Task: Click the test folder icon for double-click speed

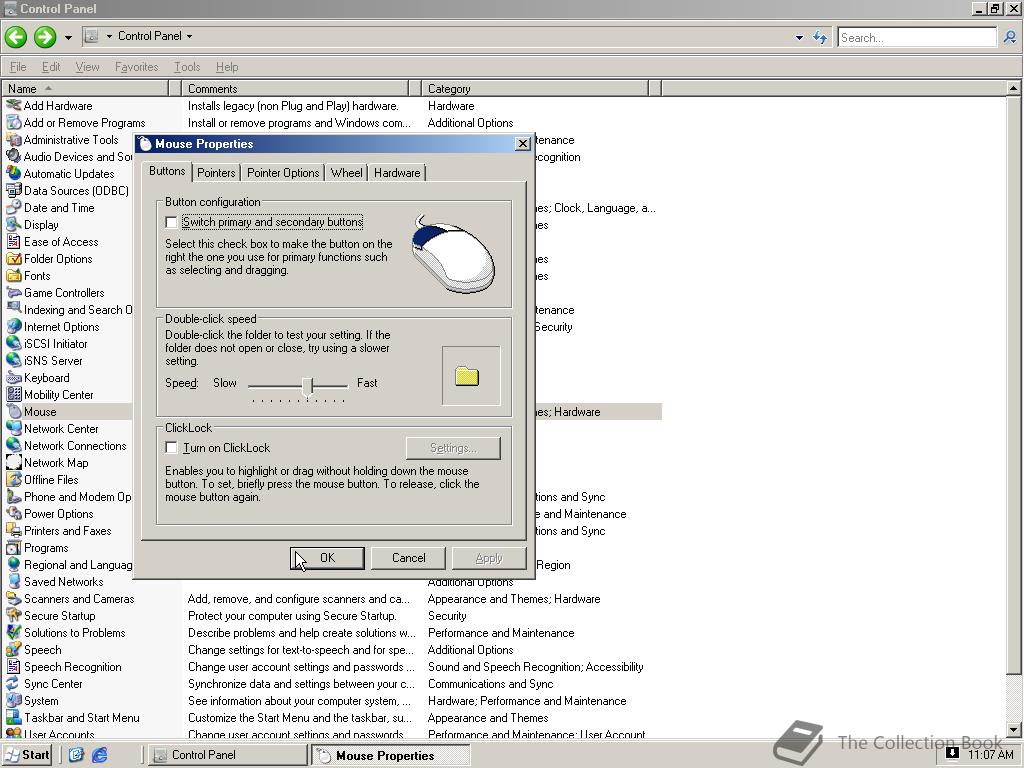Action: [467, 376]
